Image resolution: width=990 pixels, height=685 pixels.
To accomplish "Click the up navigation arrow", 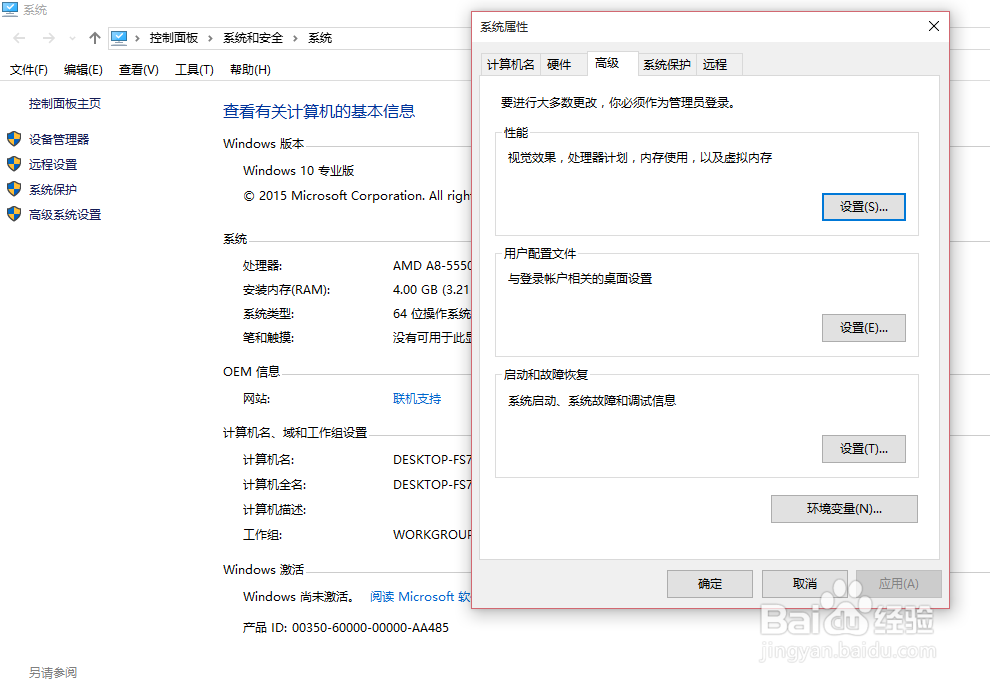I will pyautogui.click(x=94, y=37).
